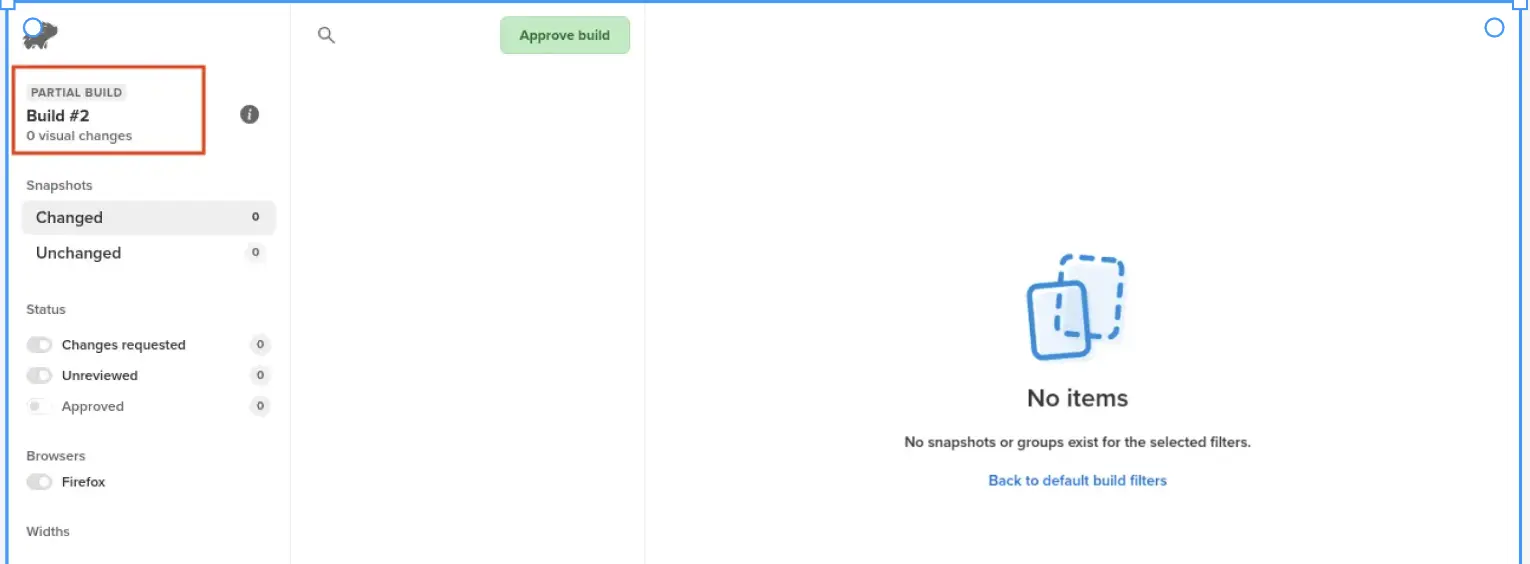The image size is (1530, 564).
Task: Show build info via the i icon
Action: pyautogui.click(x=250, y=114)
